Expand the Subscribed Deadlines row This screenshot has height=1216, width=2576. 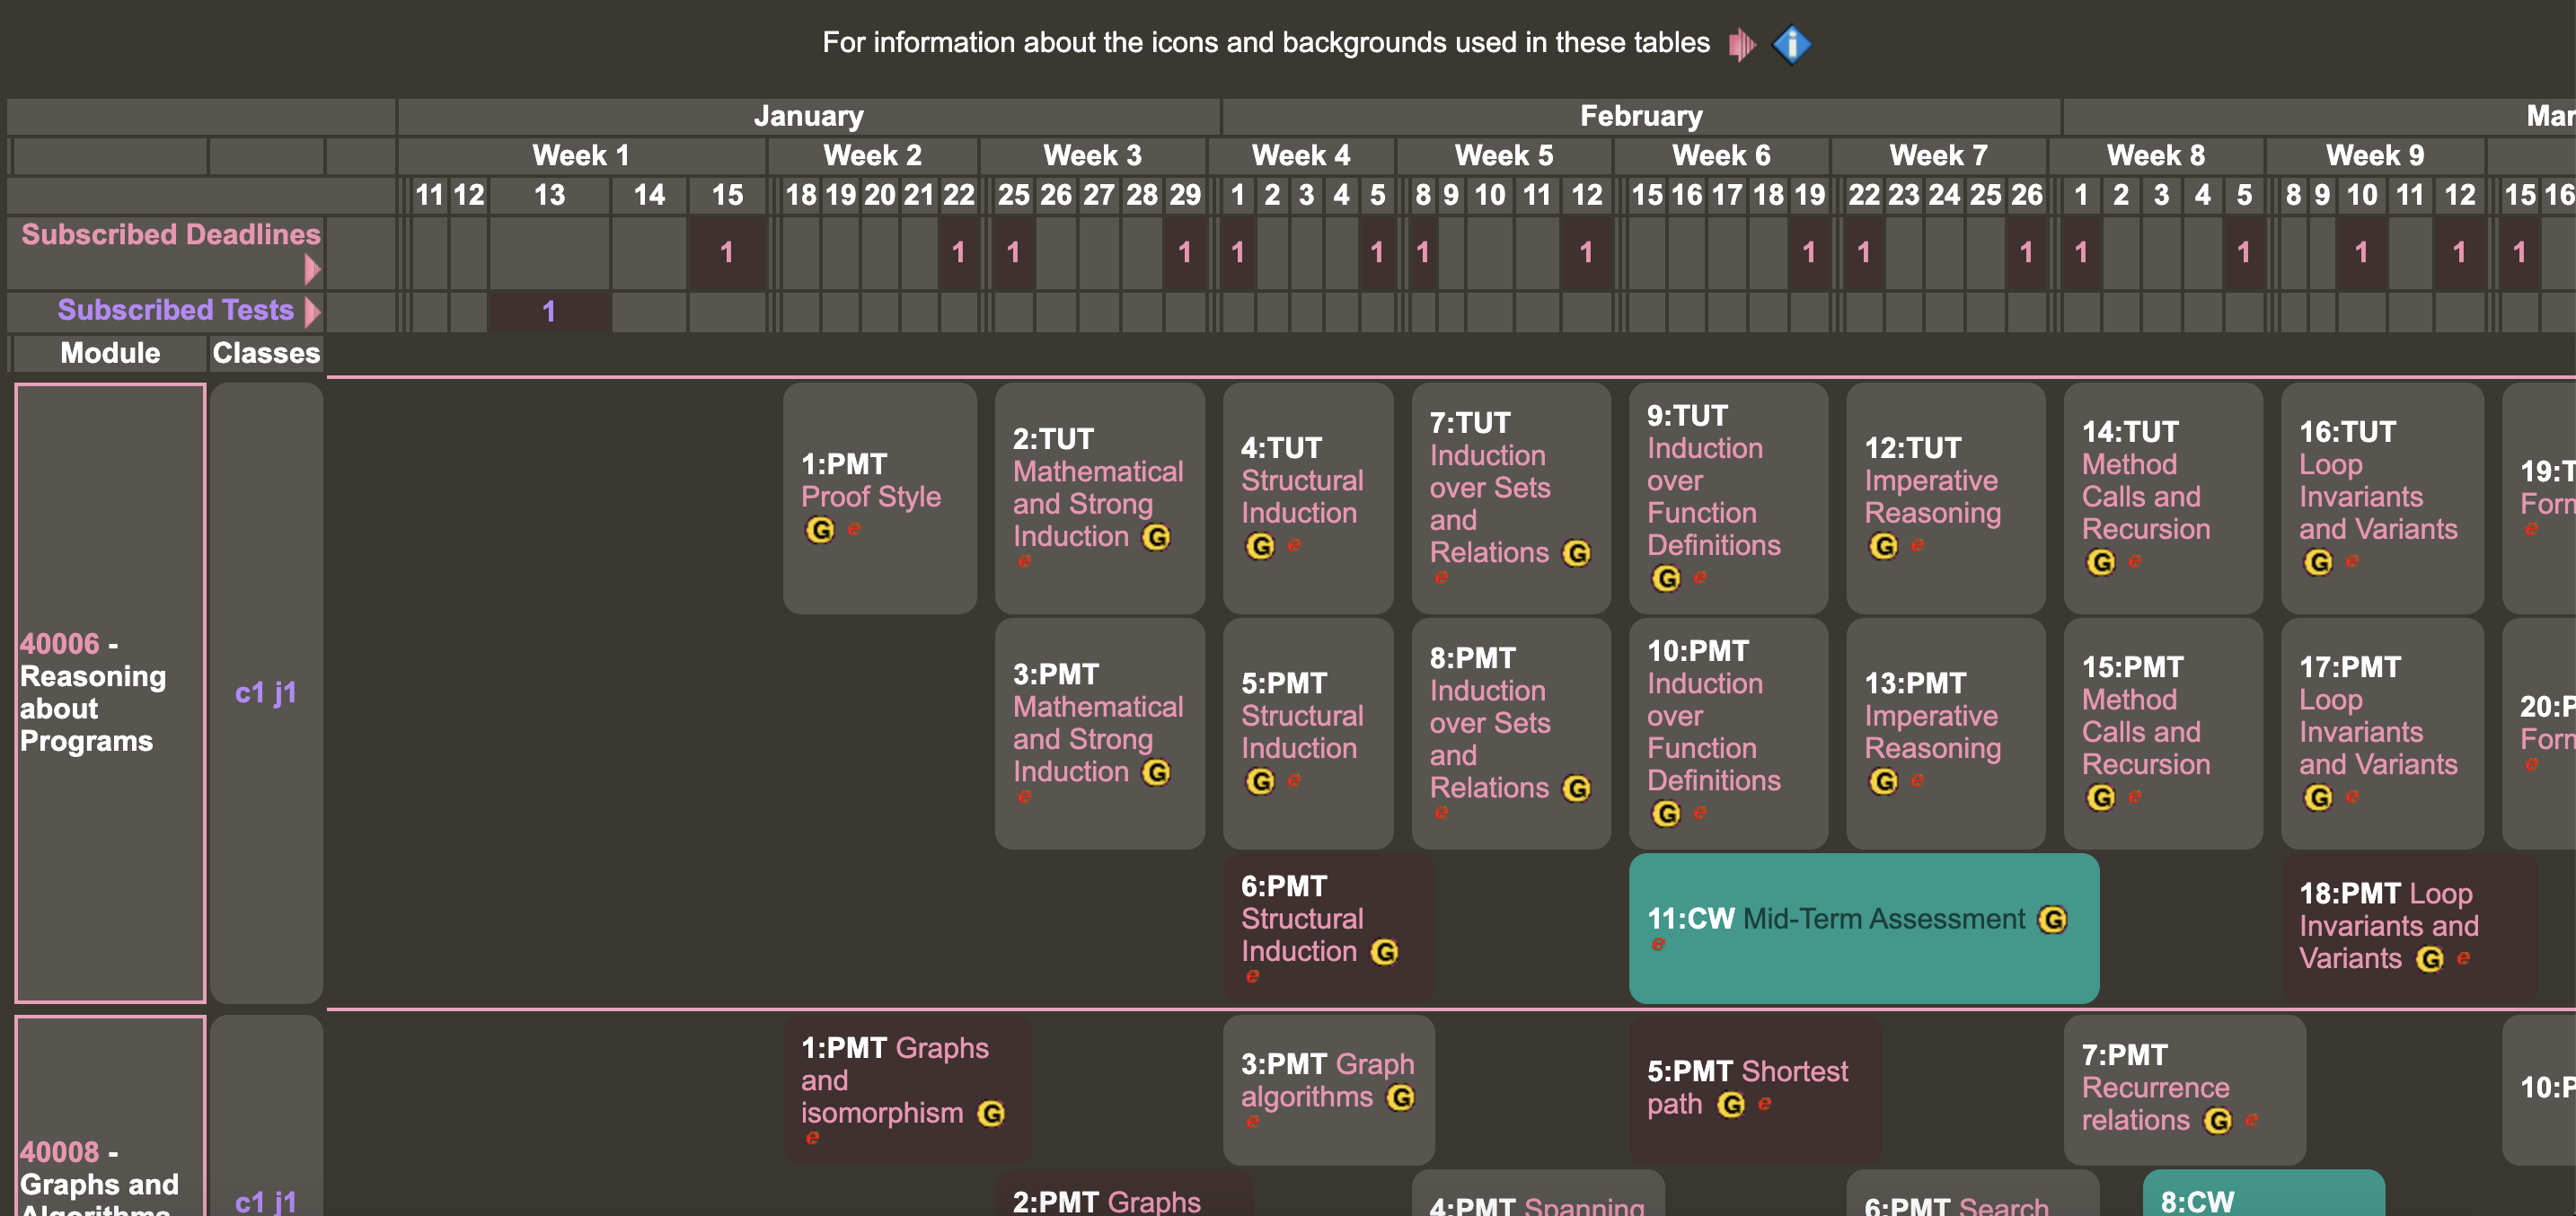[x=312, y=269]
